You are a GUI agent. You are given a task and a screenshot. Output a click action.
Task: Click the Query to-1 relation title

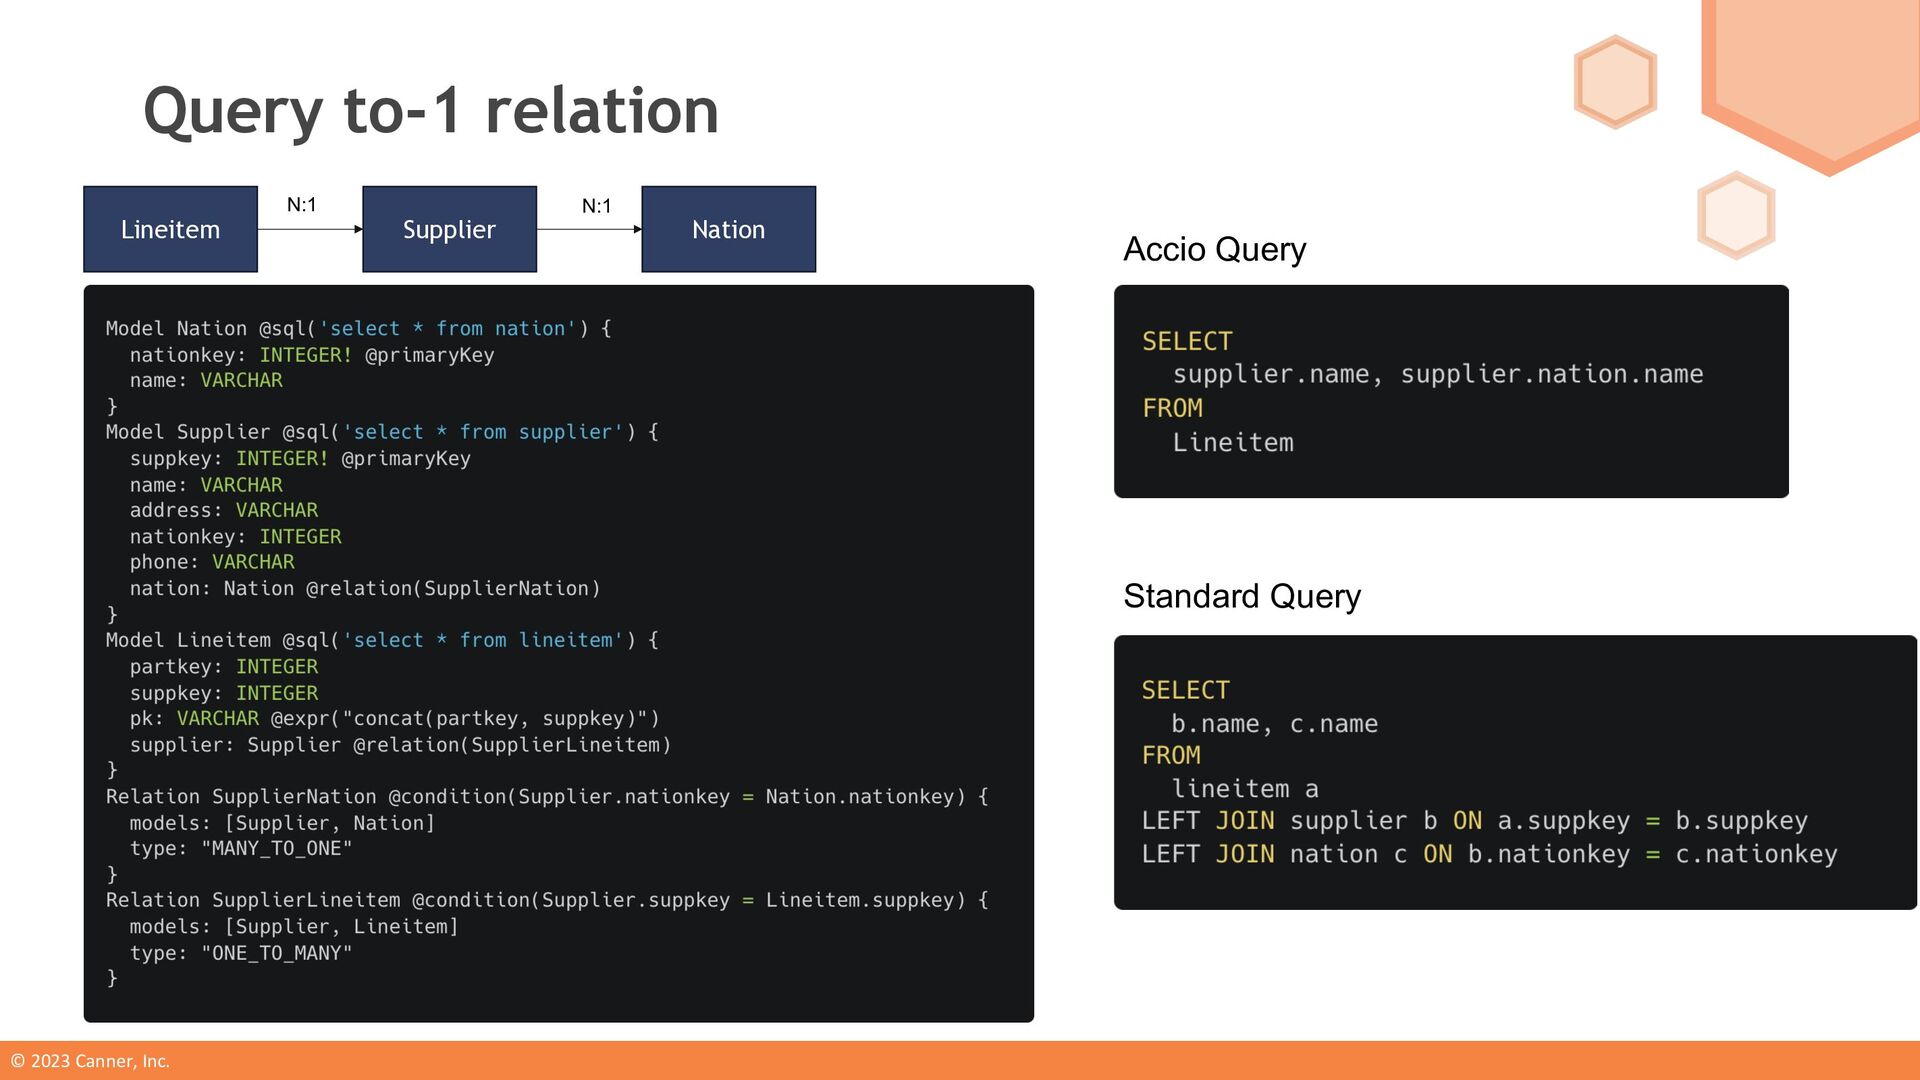tap(431, 111)
